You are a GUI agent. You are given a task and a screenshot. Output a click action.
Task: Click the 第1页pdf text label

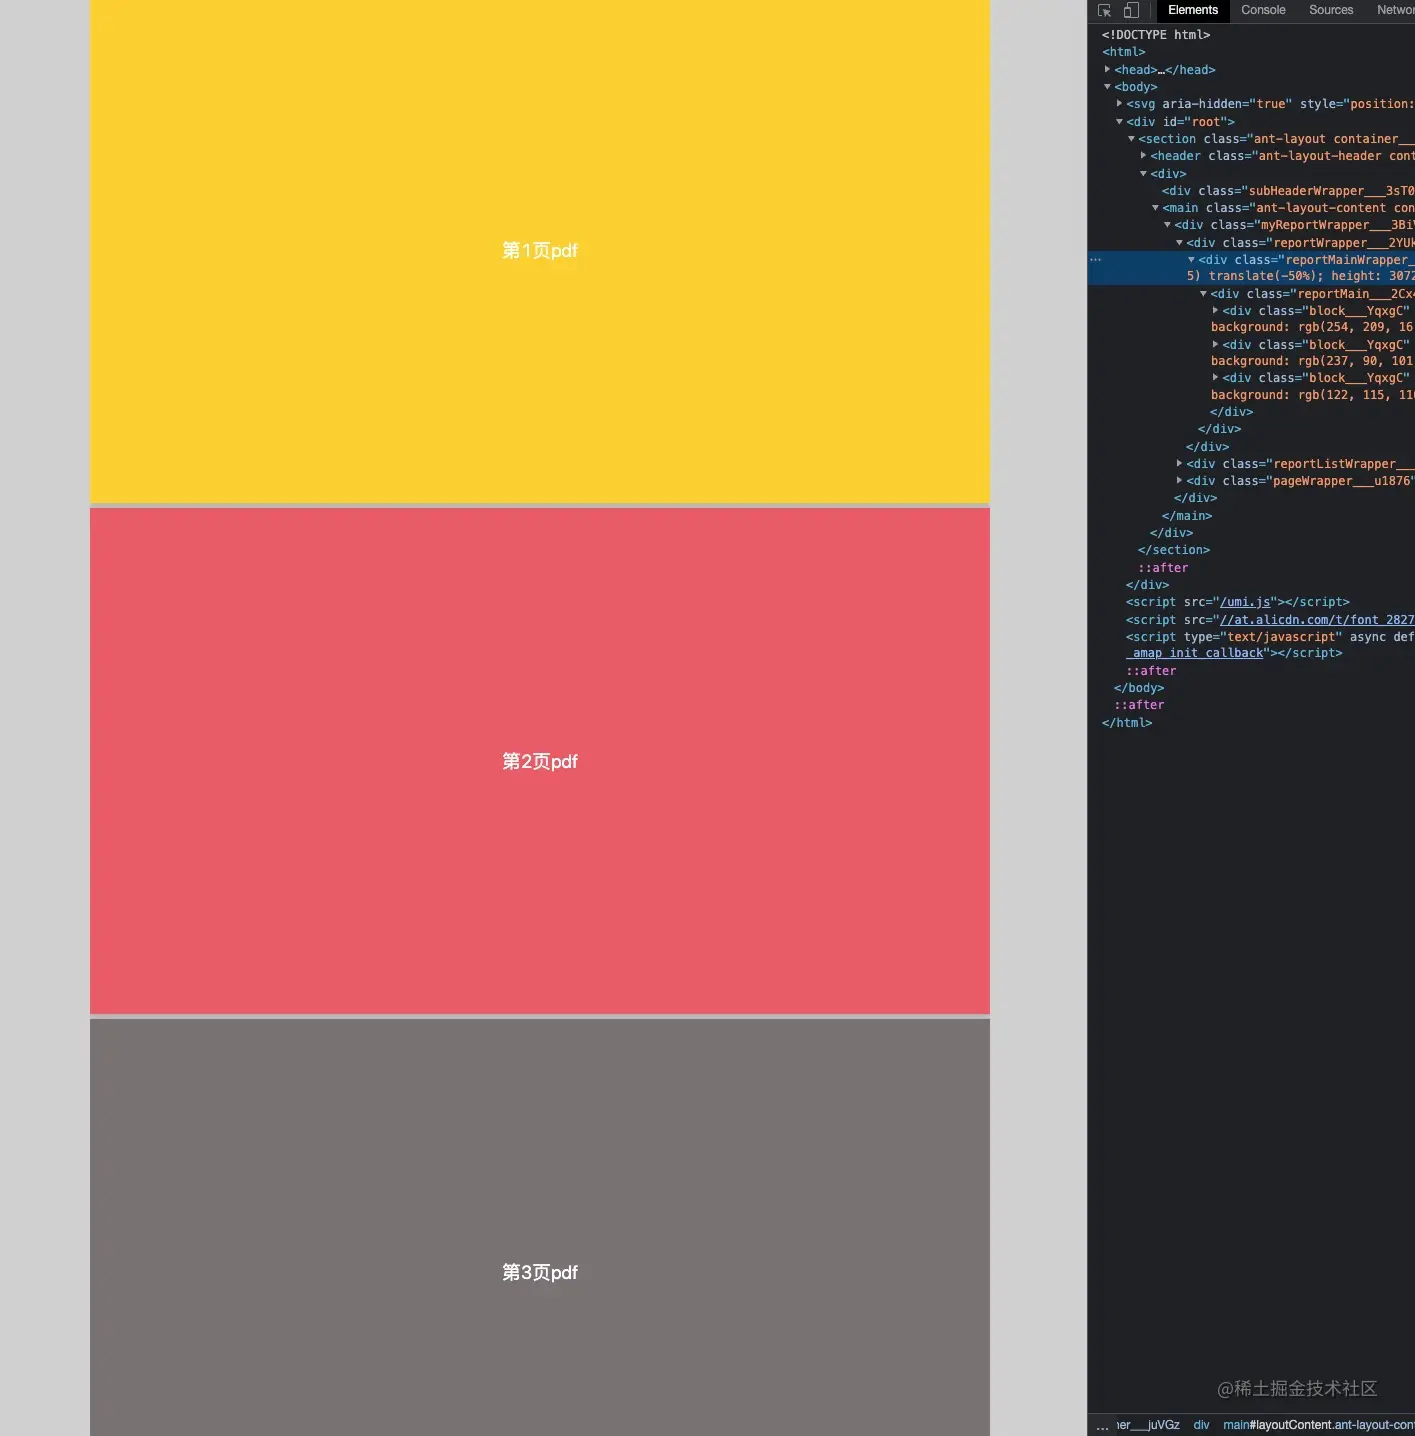coord(540,251)
